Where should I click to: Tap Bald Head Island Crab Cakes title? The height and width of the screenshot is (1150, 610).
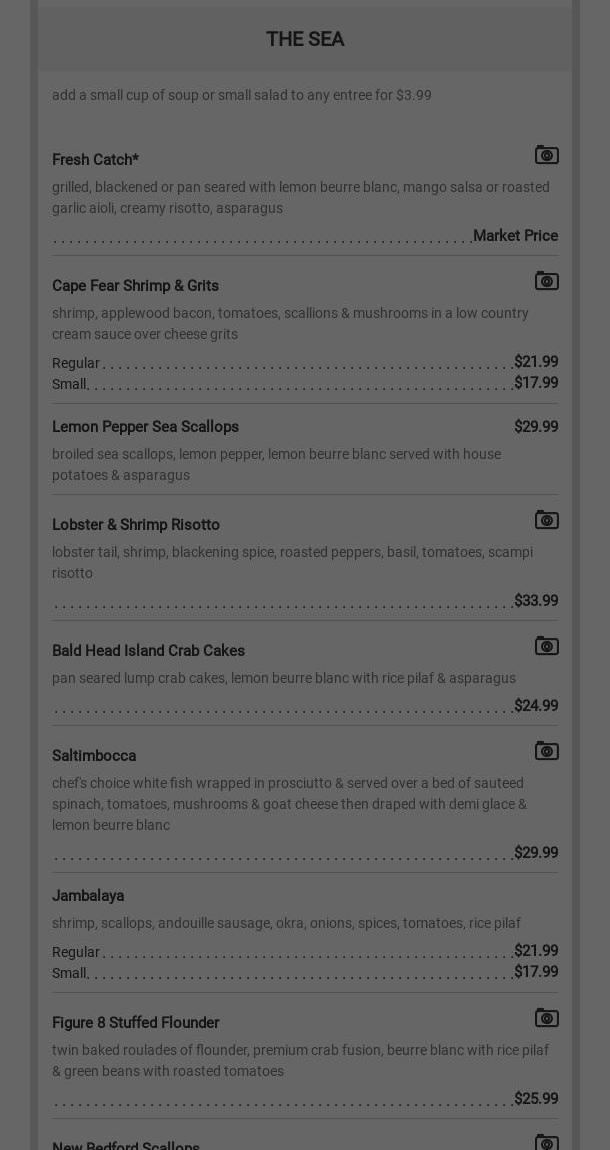tap(148, 651)
